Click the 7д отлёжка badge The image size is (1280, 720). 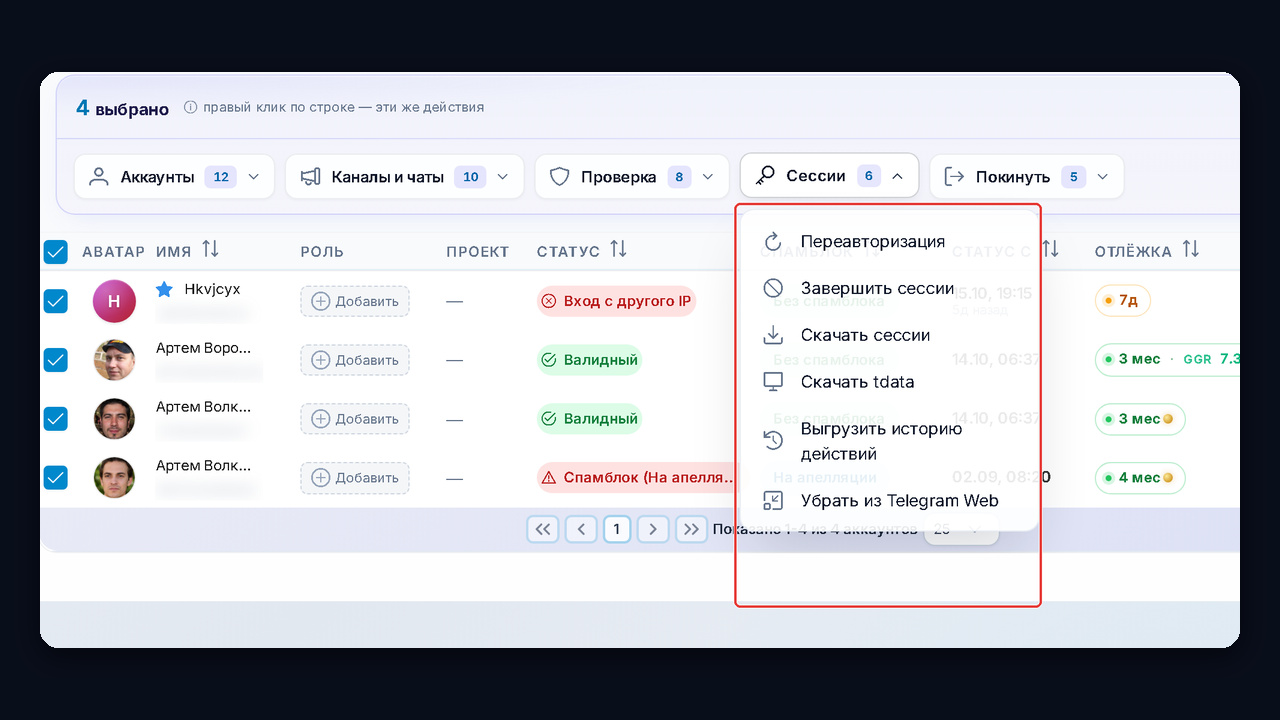click(1122, 301)
